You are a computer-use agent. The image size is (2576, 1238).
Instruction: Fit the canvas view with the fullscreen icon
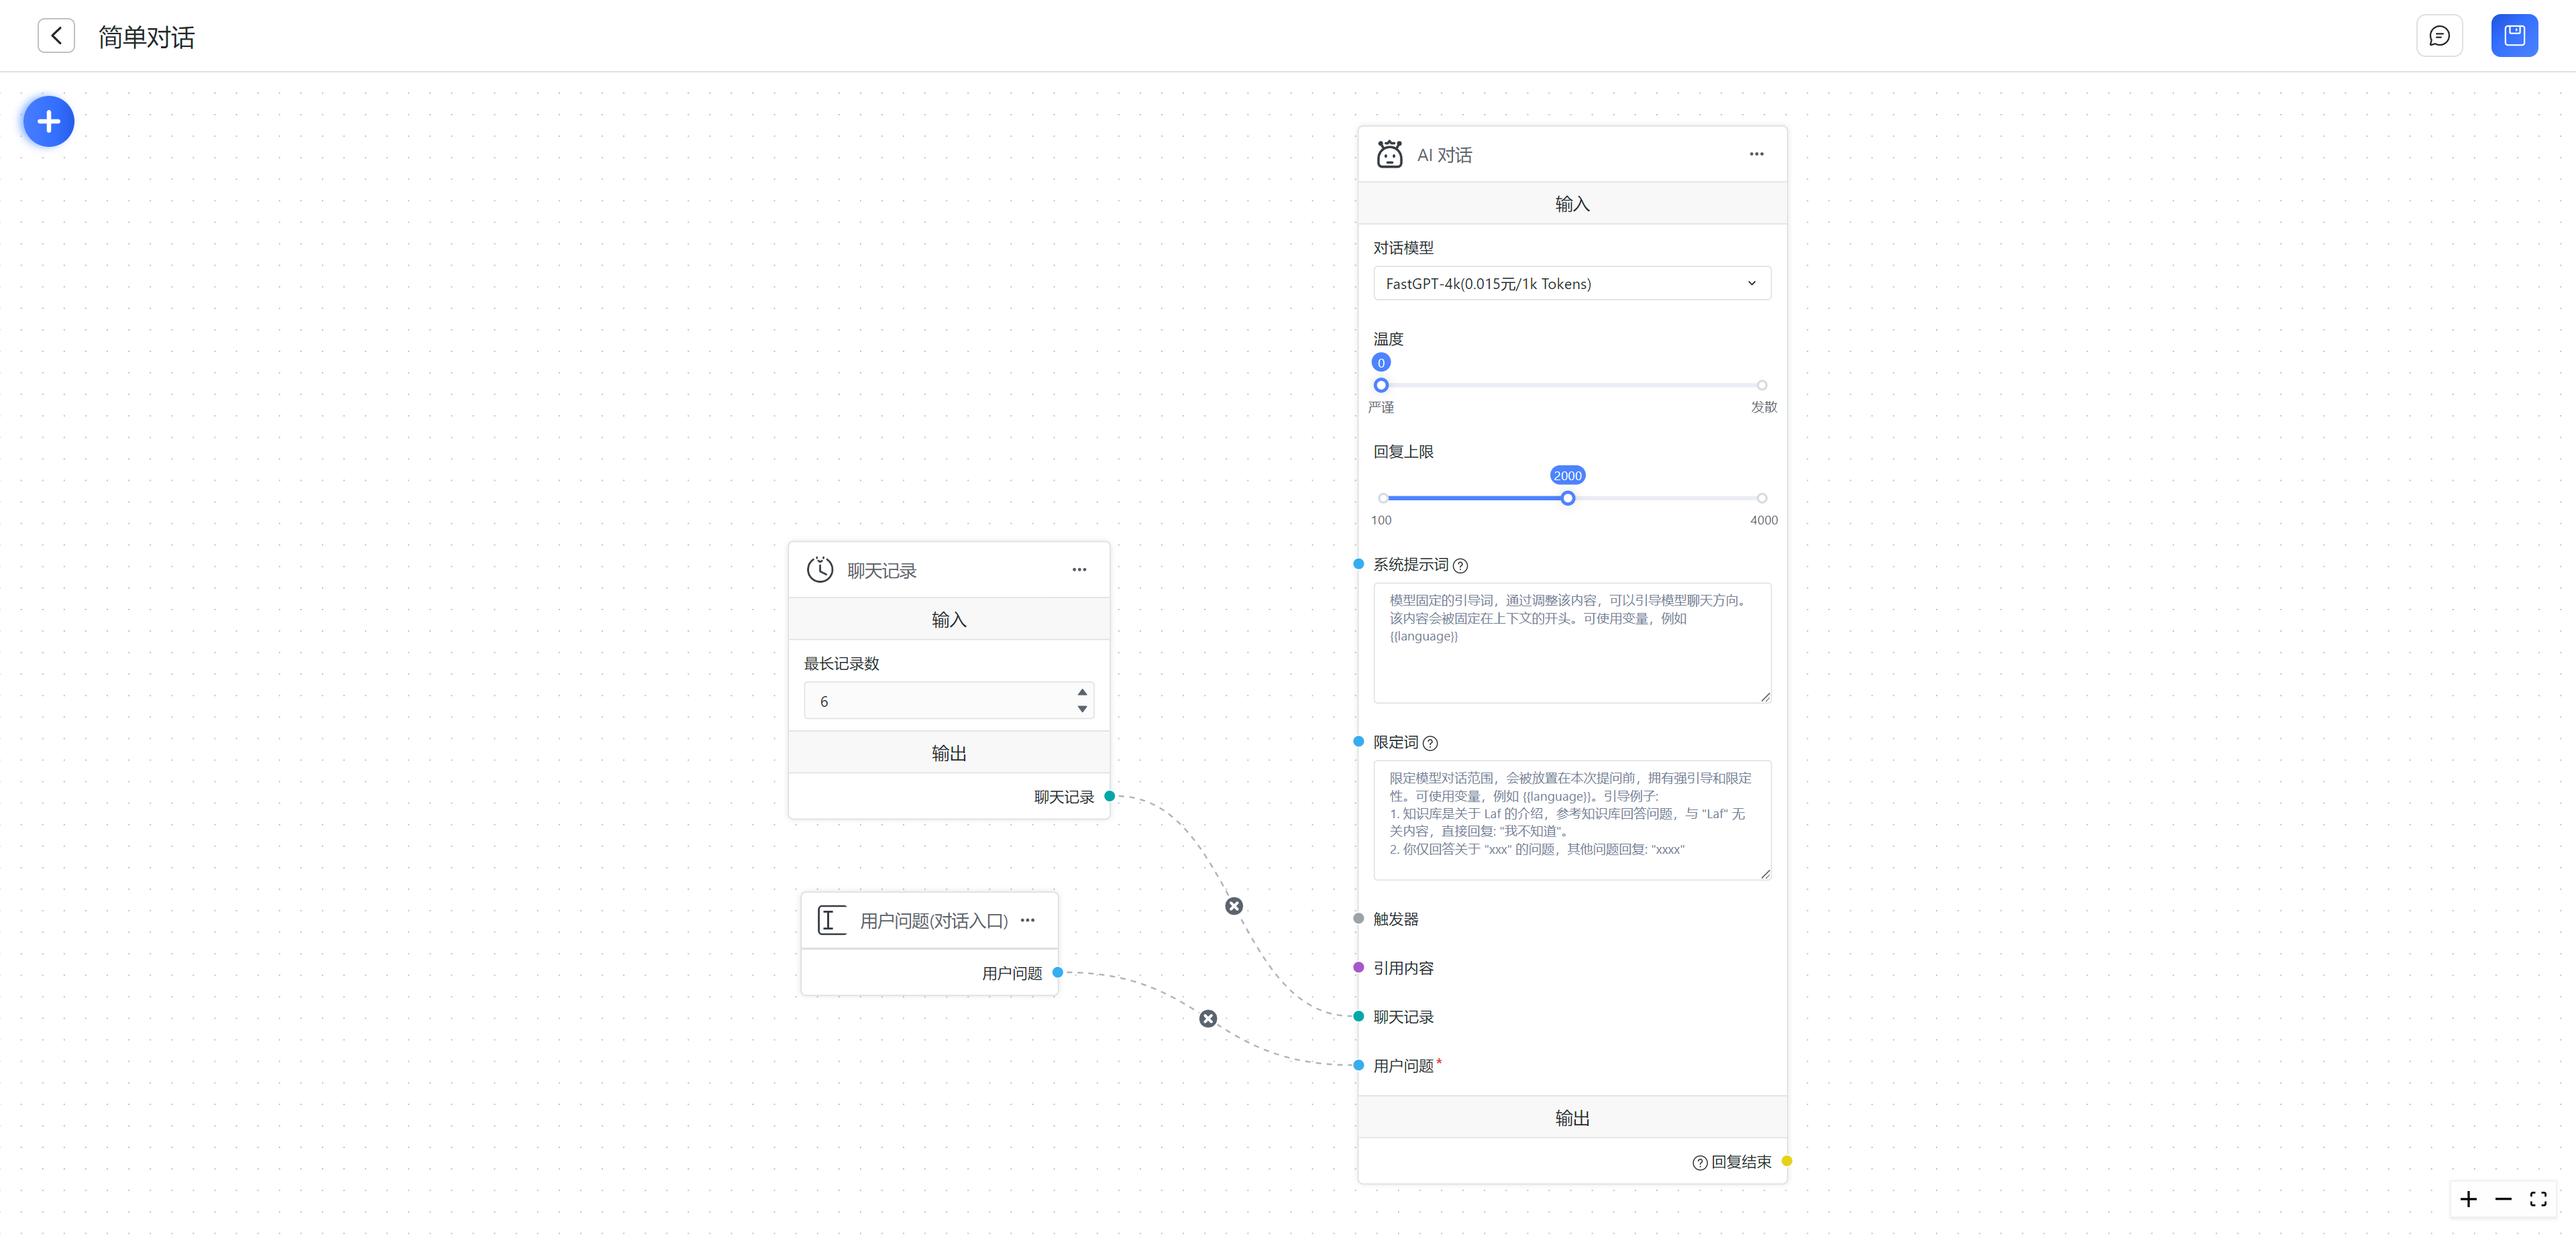2538,1199
